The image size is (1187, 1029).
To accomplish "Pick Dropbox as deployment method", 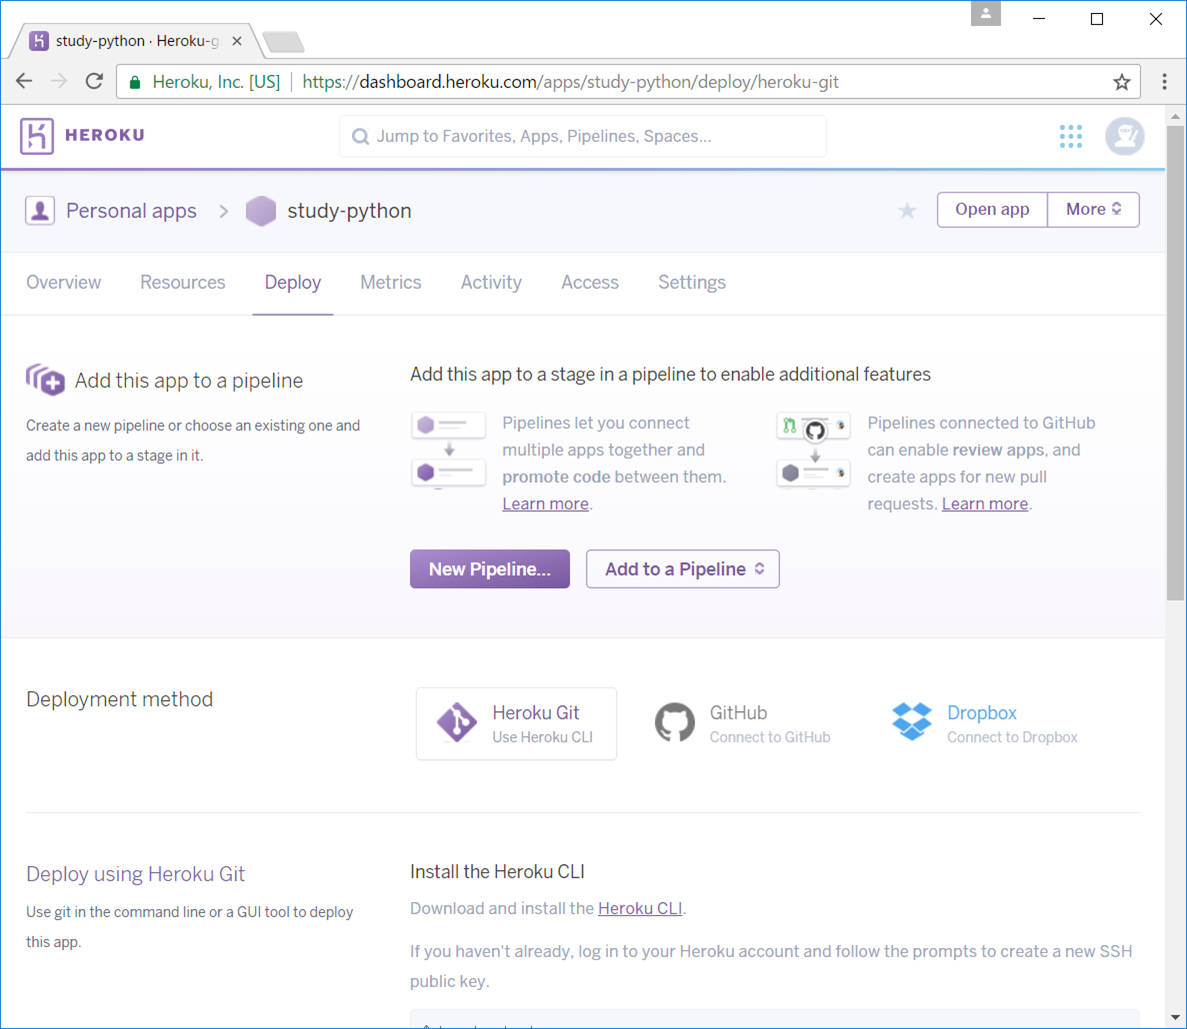I will (x=984, y=723).
